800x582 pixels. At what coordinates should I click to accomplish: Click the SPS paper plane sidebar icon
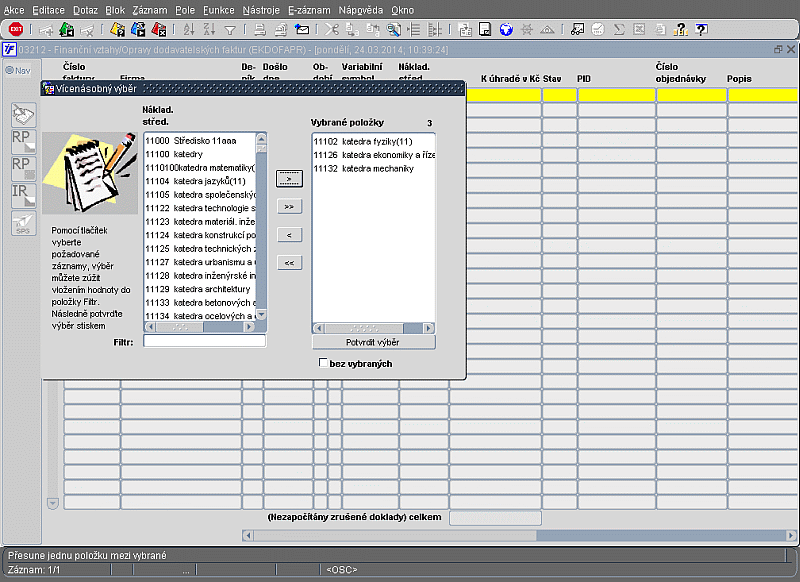22,225
